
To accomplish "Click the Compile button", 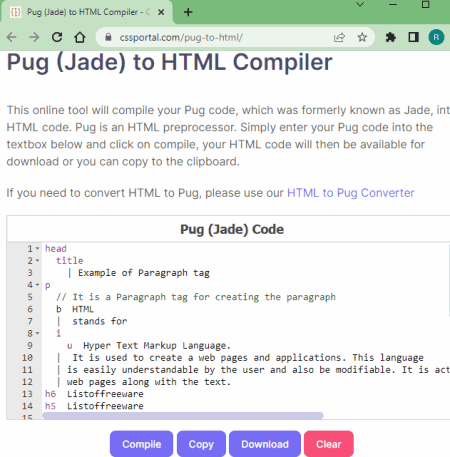I will [x=141, y=444].
